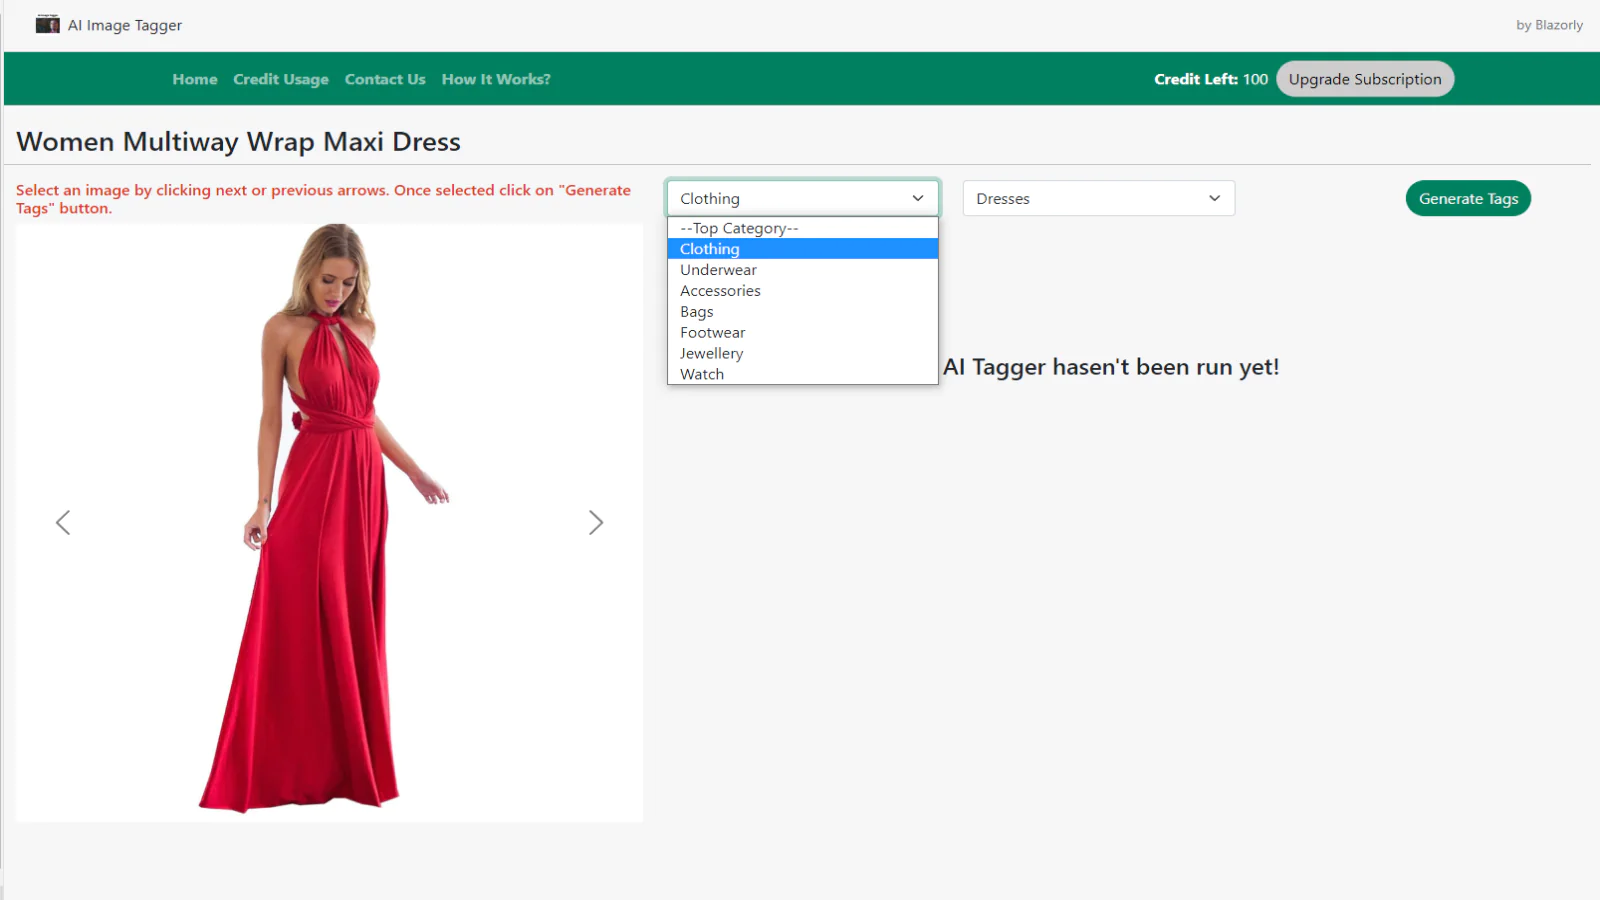
Task: Click the 'by Blazorly' text
Action: coord(1549,25)
